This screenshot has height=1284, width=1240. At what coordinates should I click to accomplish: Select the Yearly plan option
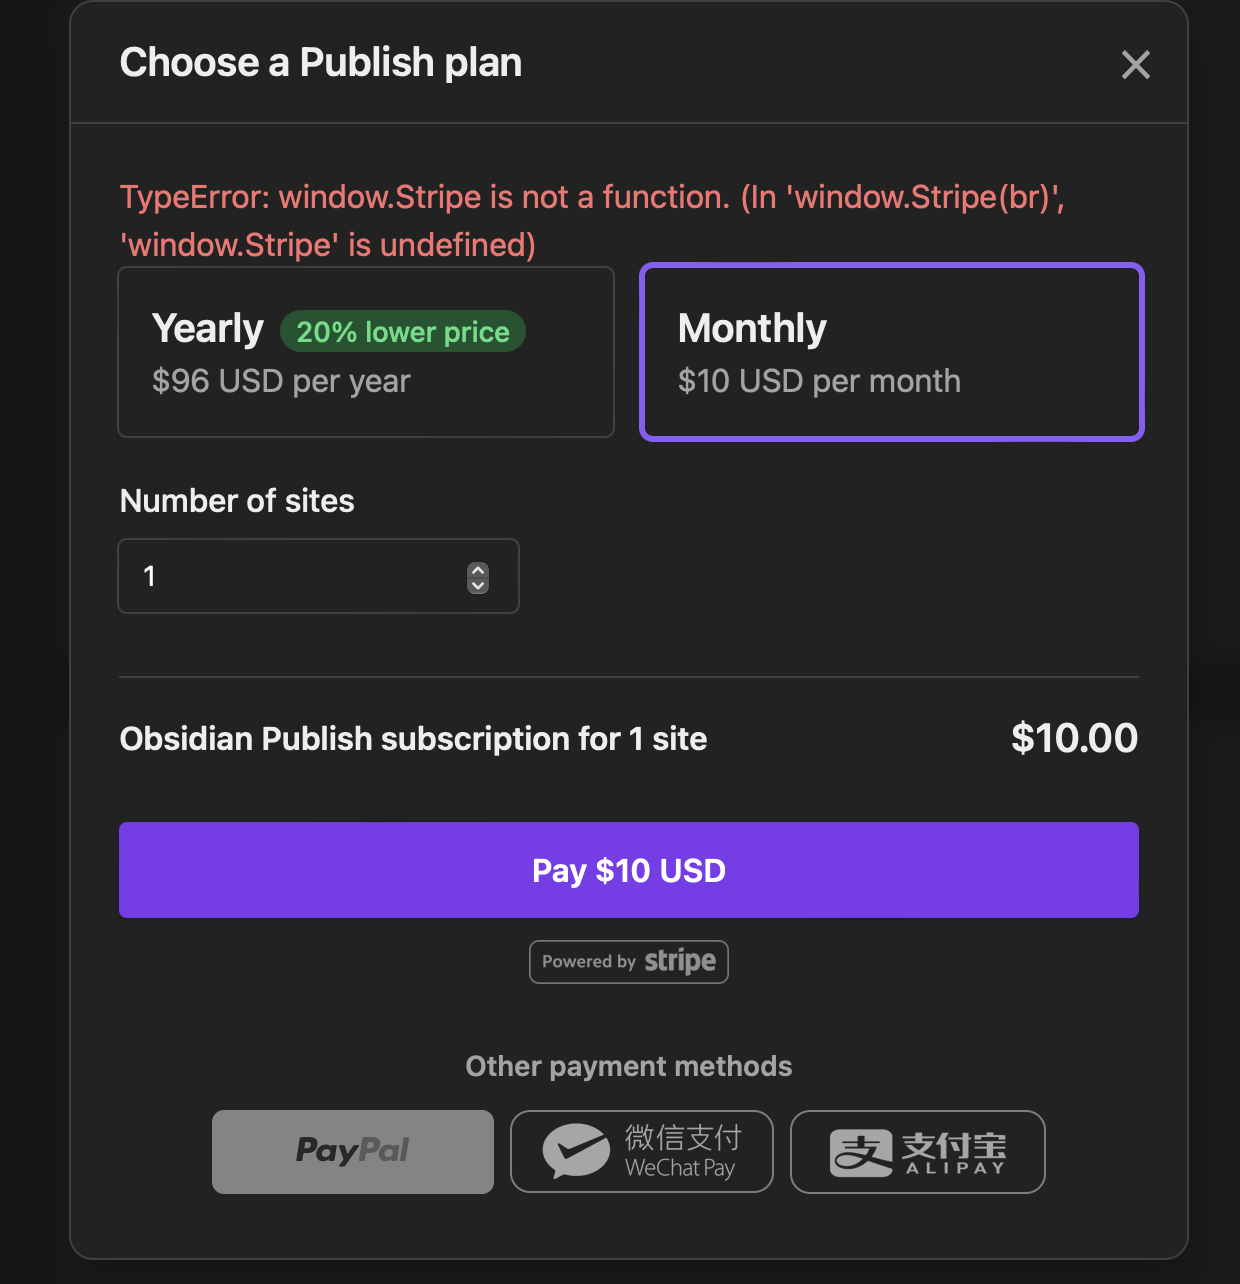tap(366, 352)
